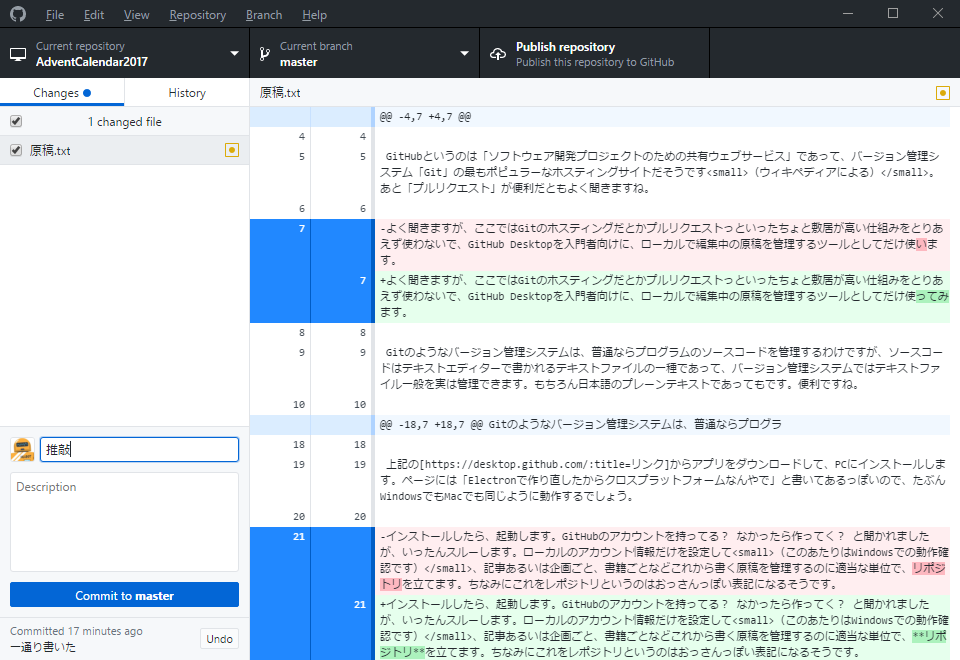Minimize the GitHub Desktop window
Viewport: 960px width, 660px height.
click(x=848, y=13)
